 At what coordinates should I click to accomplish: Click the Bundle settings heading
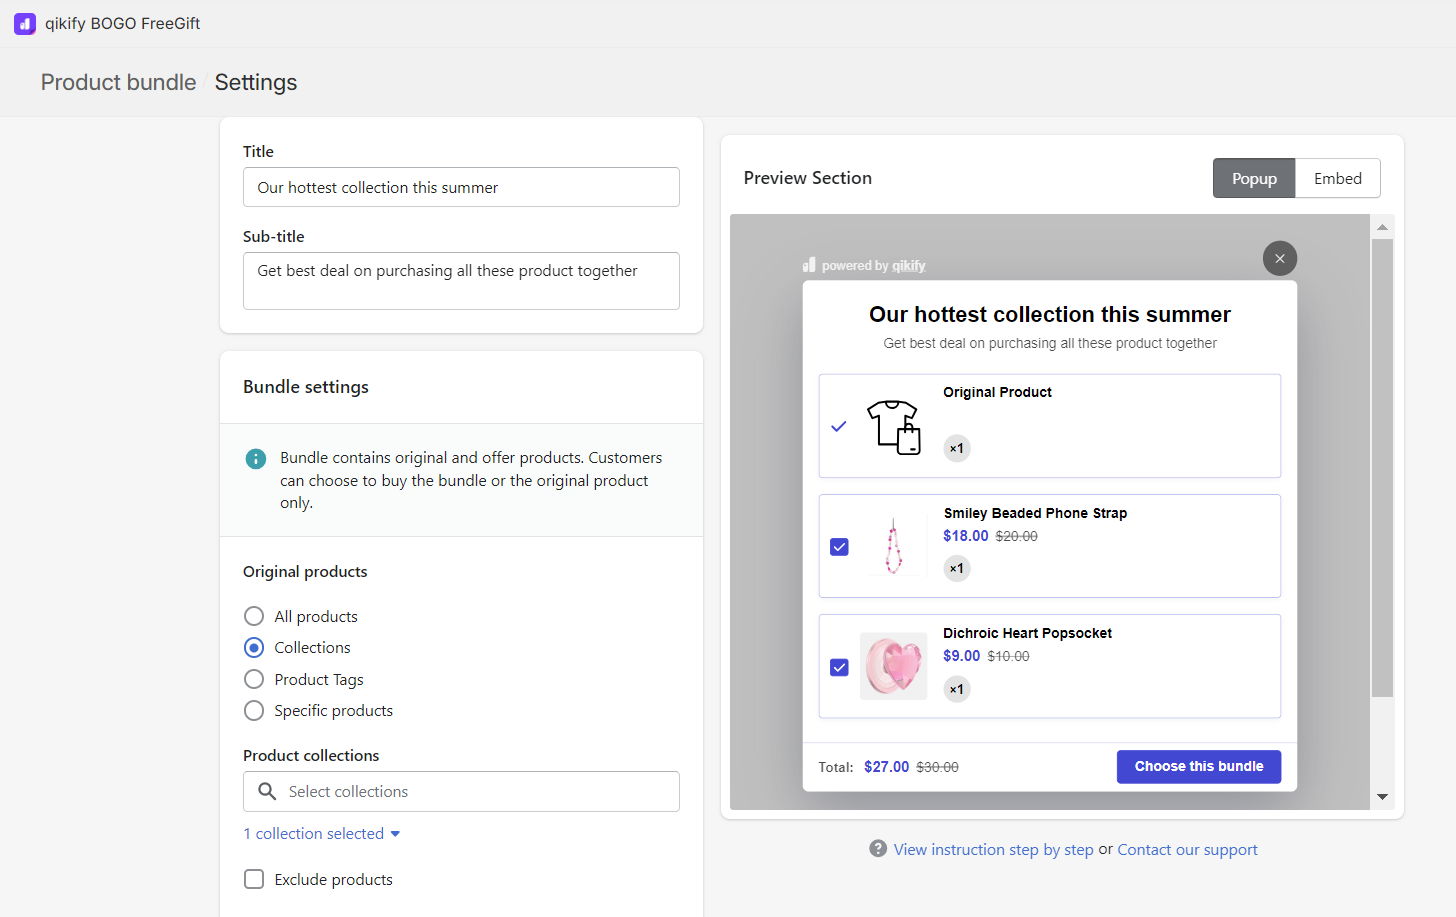306,387
